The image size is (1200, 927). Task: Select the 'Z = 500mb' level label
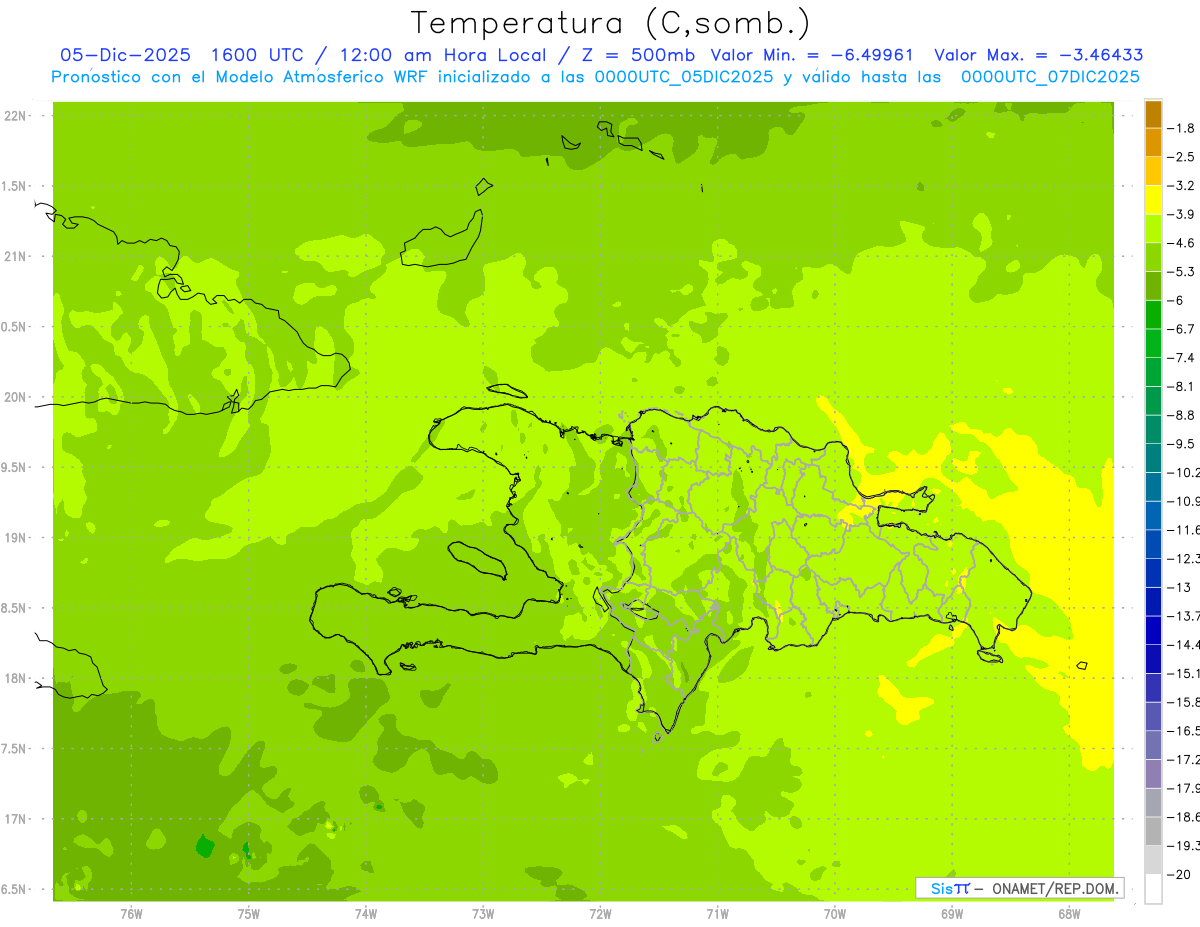tap(640, 55)
